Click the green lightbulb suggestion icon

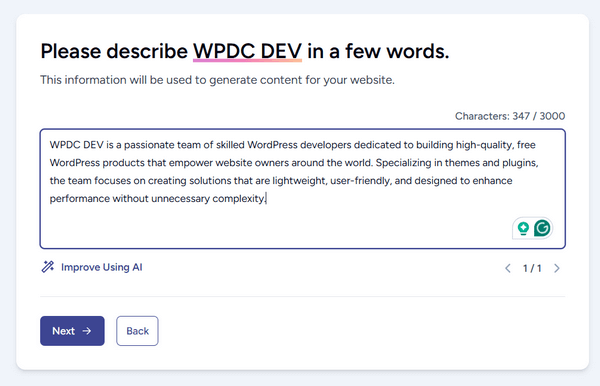[x=523, y=228]
